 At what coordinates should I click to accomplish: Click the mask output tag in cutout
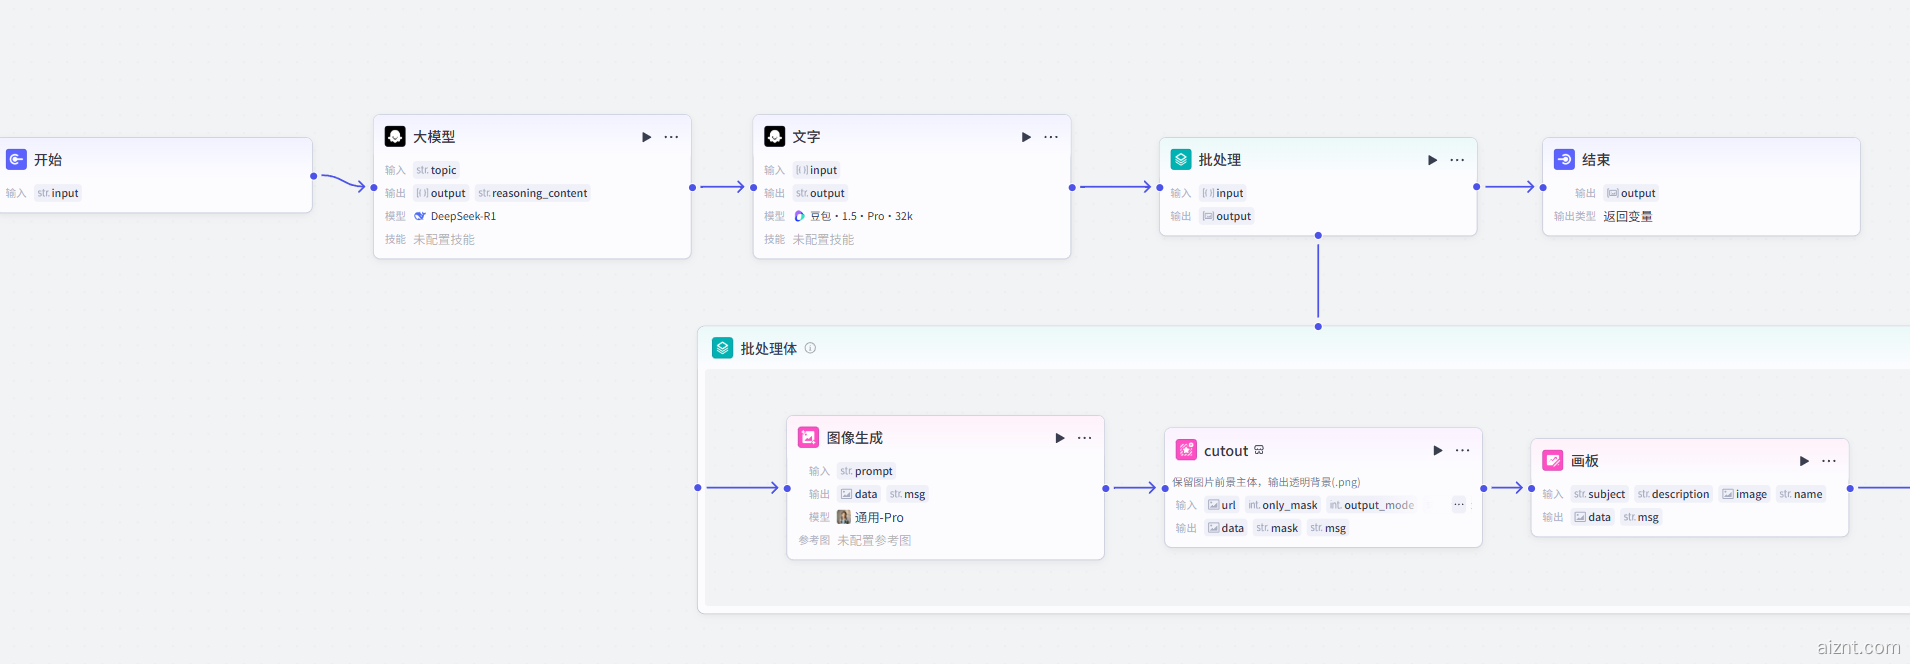[x=1277, y=528]
